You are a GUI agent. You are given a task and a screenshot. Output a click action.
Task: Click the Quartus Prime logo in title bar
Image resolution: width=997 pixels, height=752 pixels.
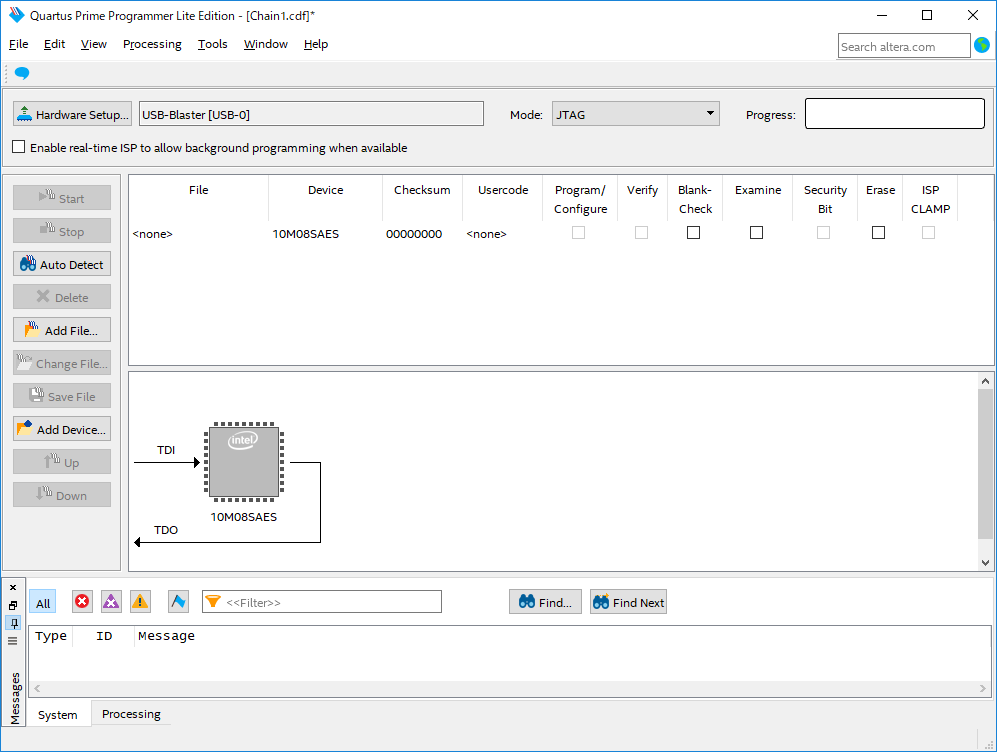pos(16,15)
